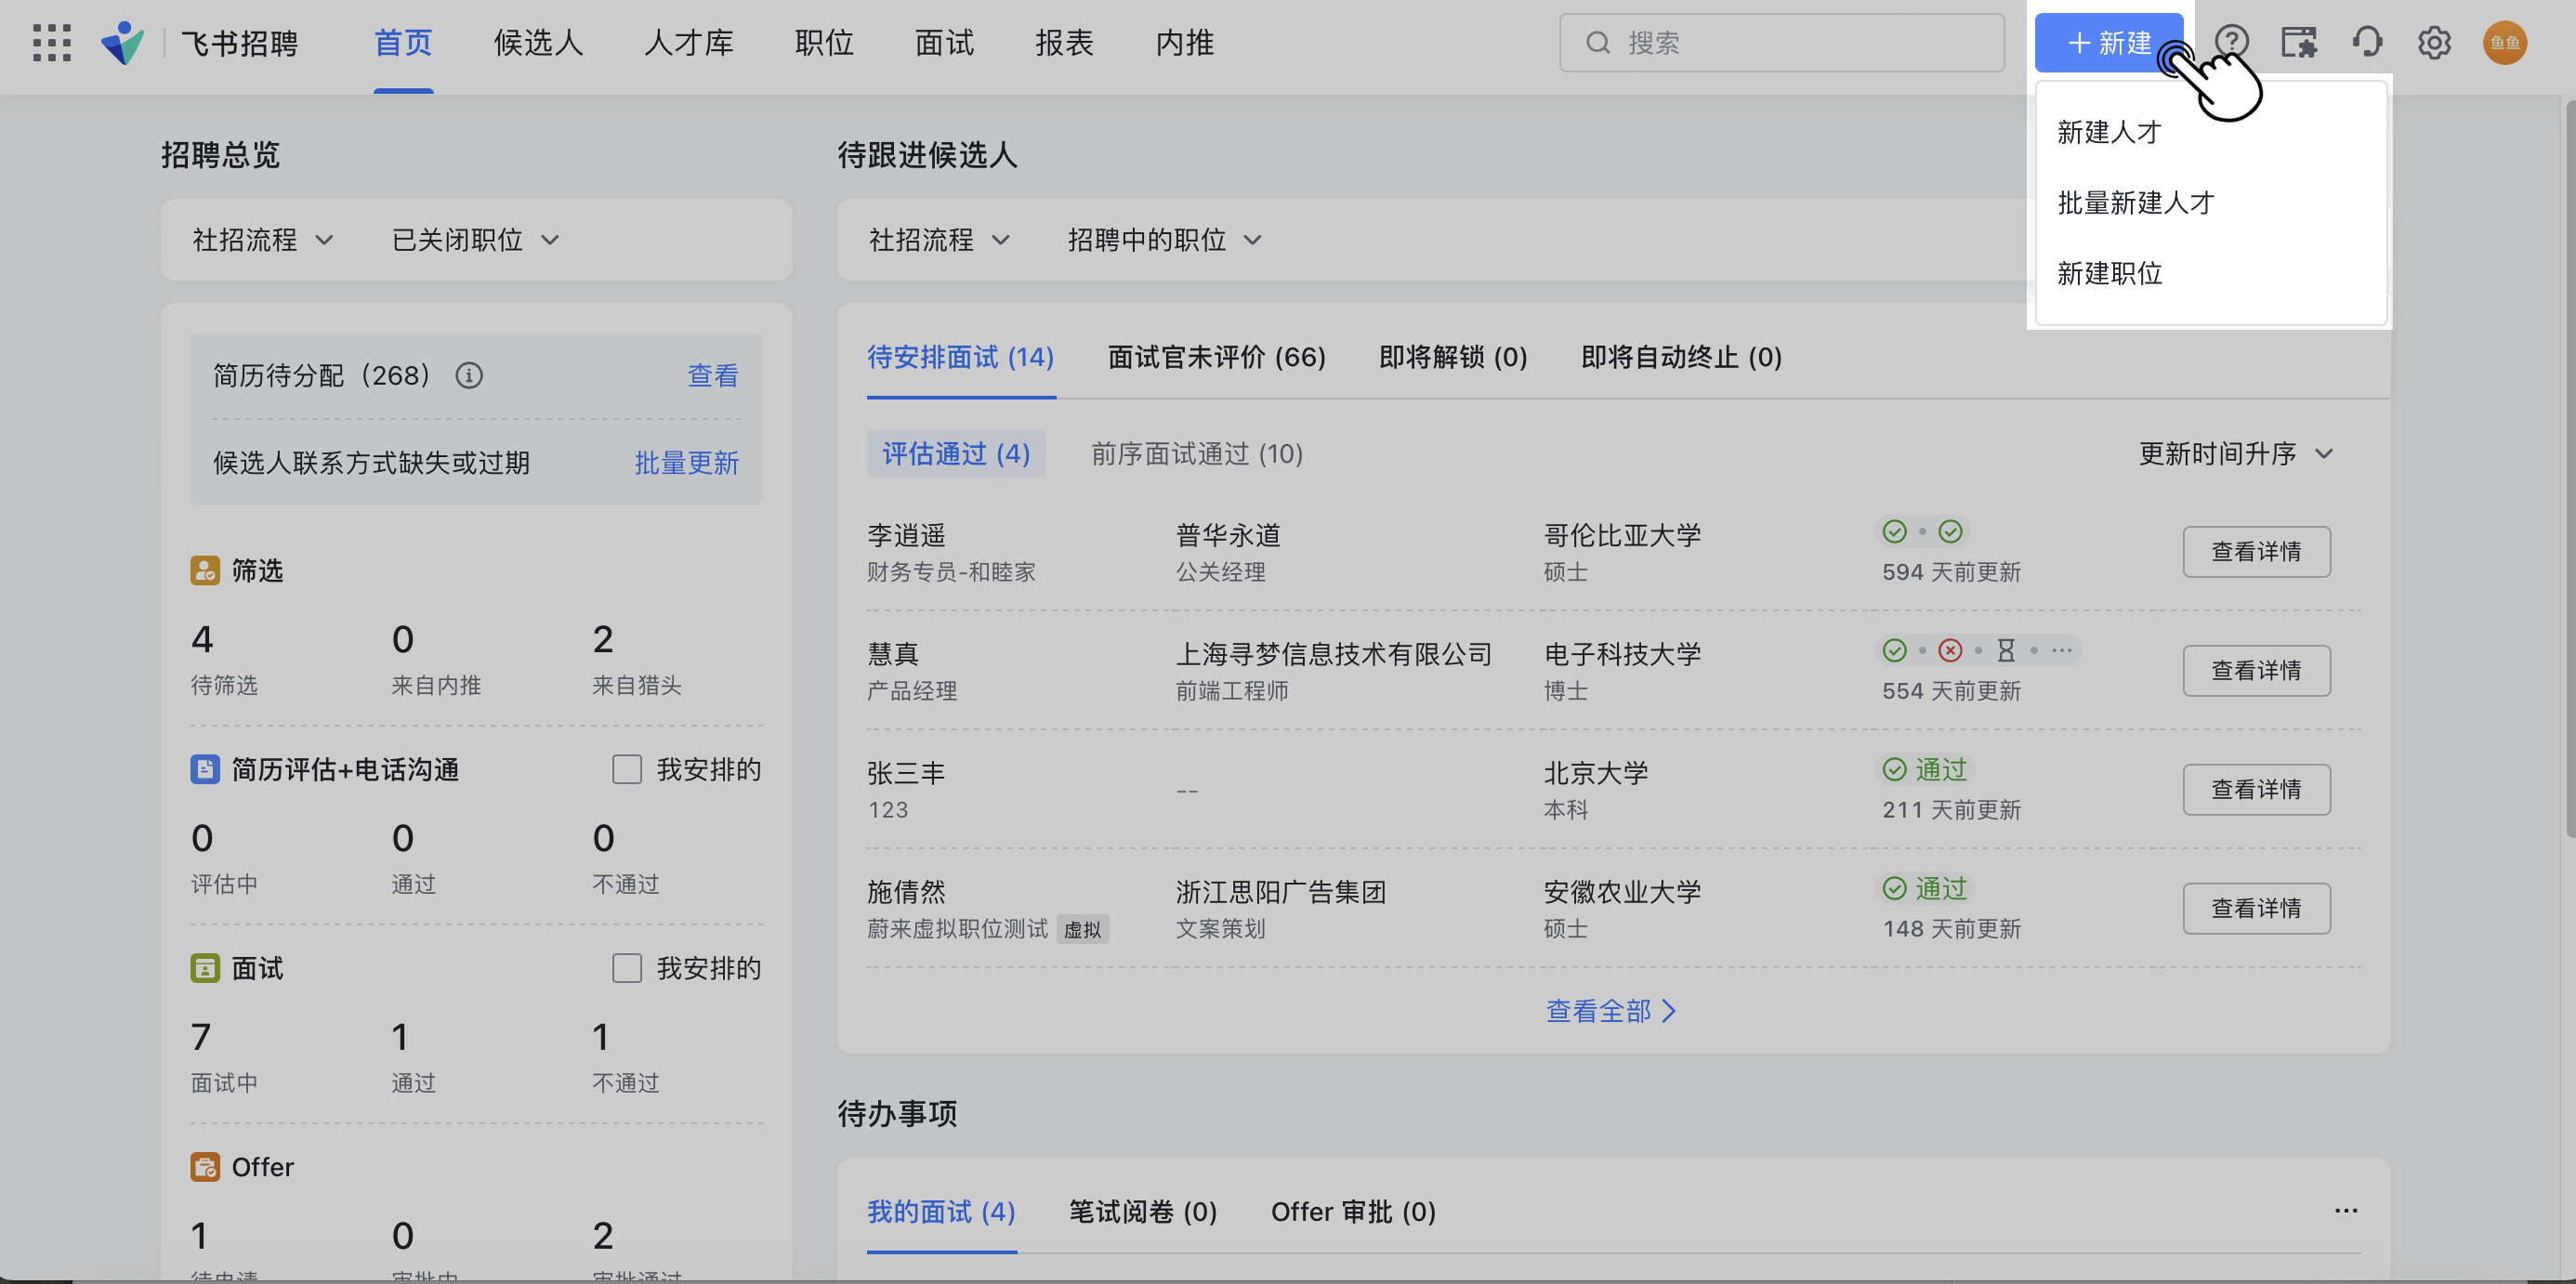Click the app plugin window icon
The height and width of the screenshot is (1284, 2576).
click(x=2299, y=43)
